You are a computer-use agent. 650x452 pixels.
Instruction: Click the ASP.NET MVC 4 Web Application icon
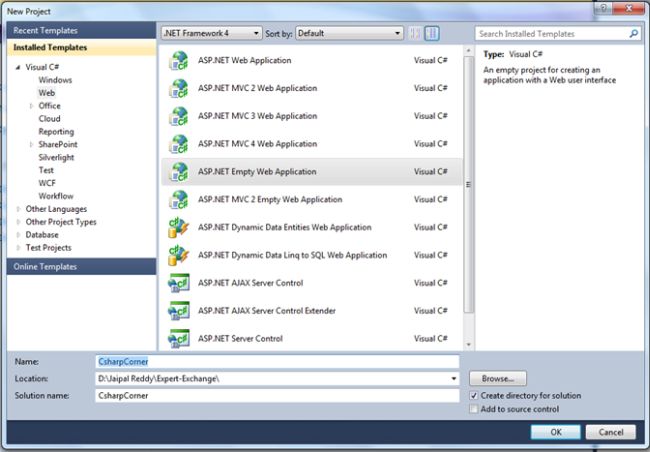(179, 144)
